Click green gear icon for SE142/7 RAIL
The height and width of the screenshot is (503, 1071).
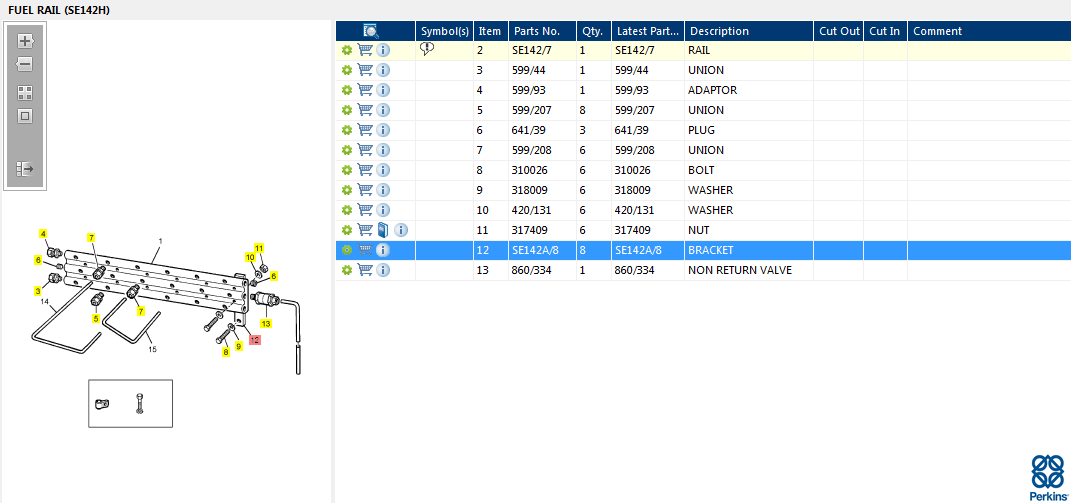pos(347,50)
